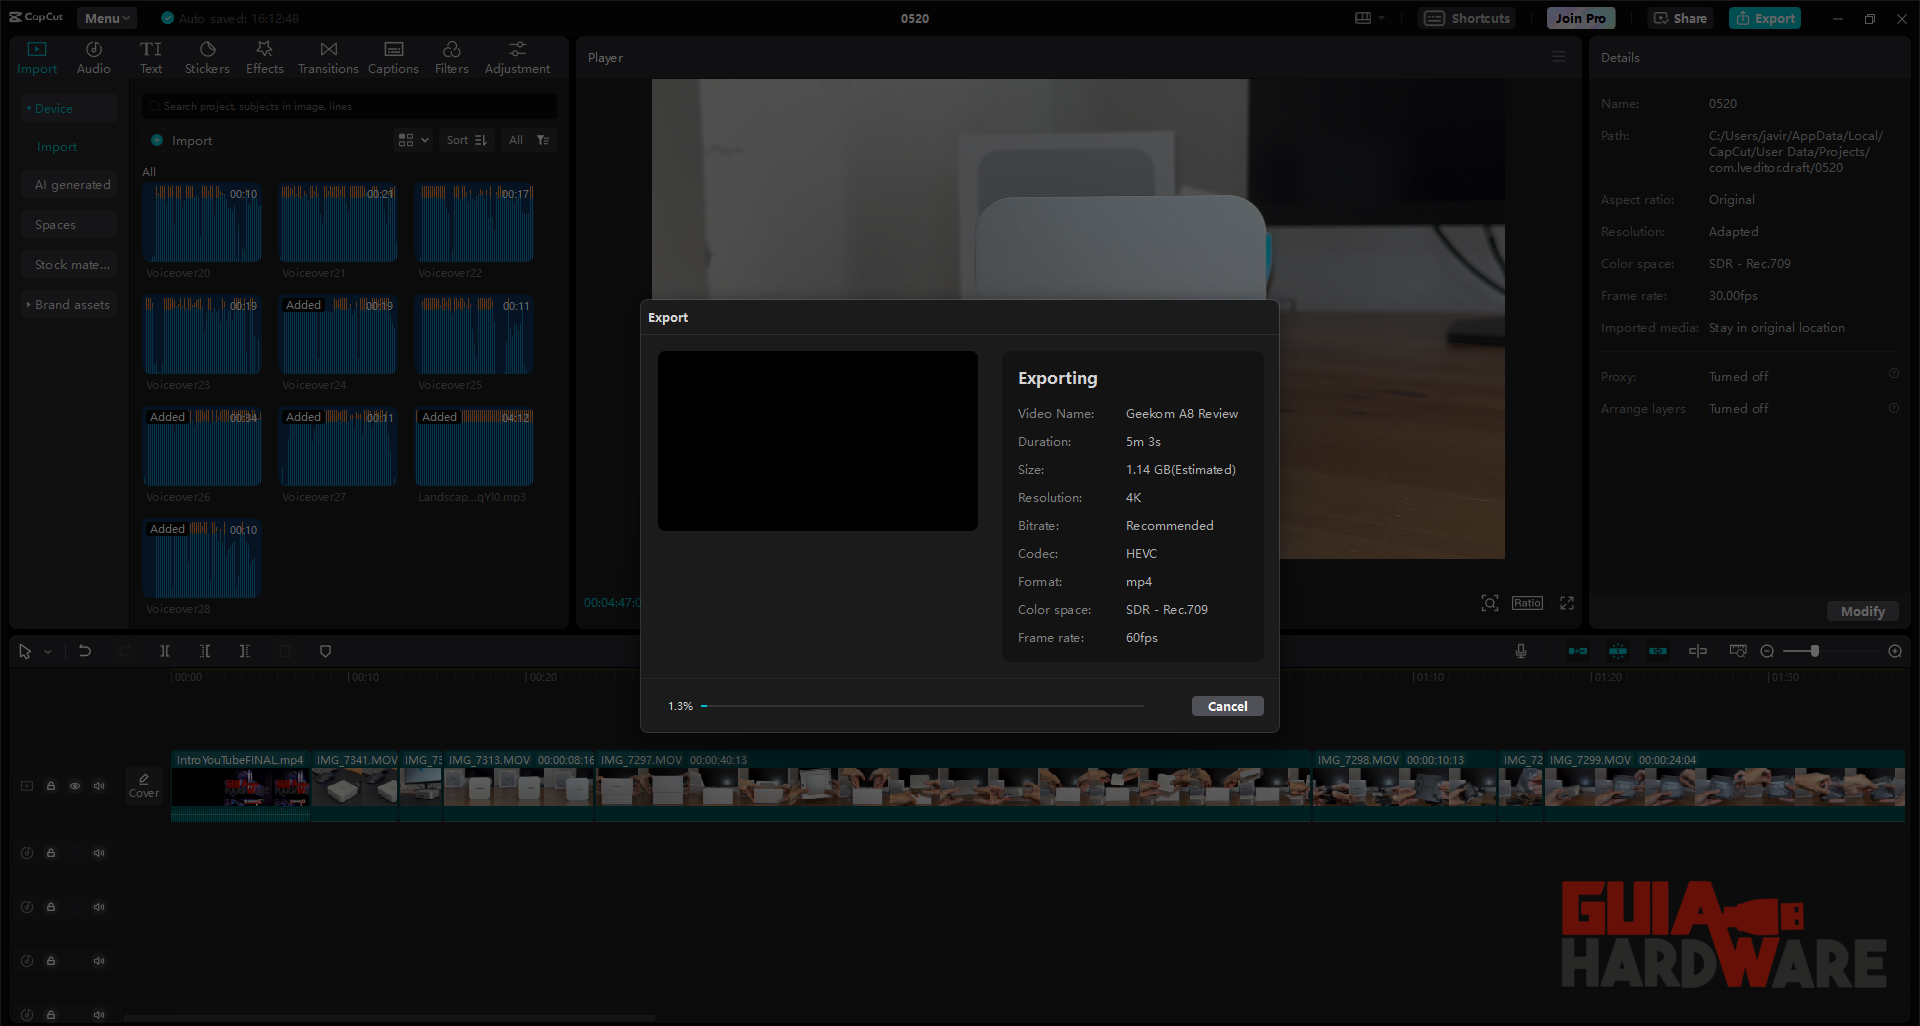Toggle the preview axis
This screenshot has height=1026, width=1920.
[1697, 651]
